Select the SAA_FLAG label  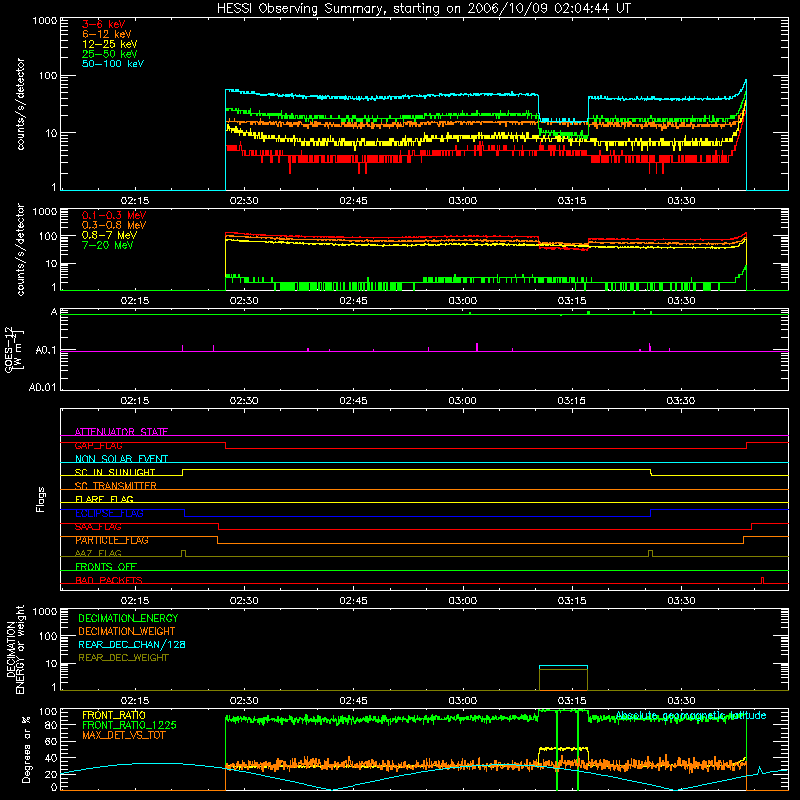(x=98, y=527)
